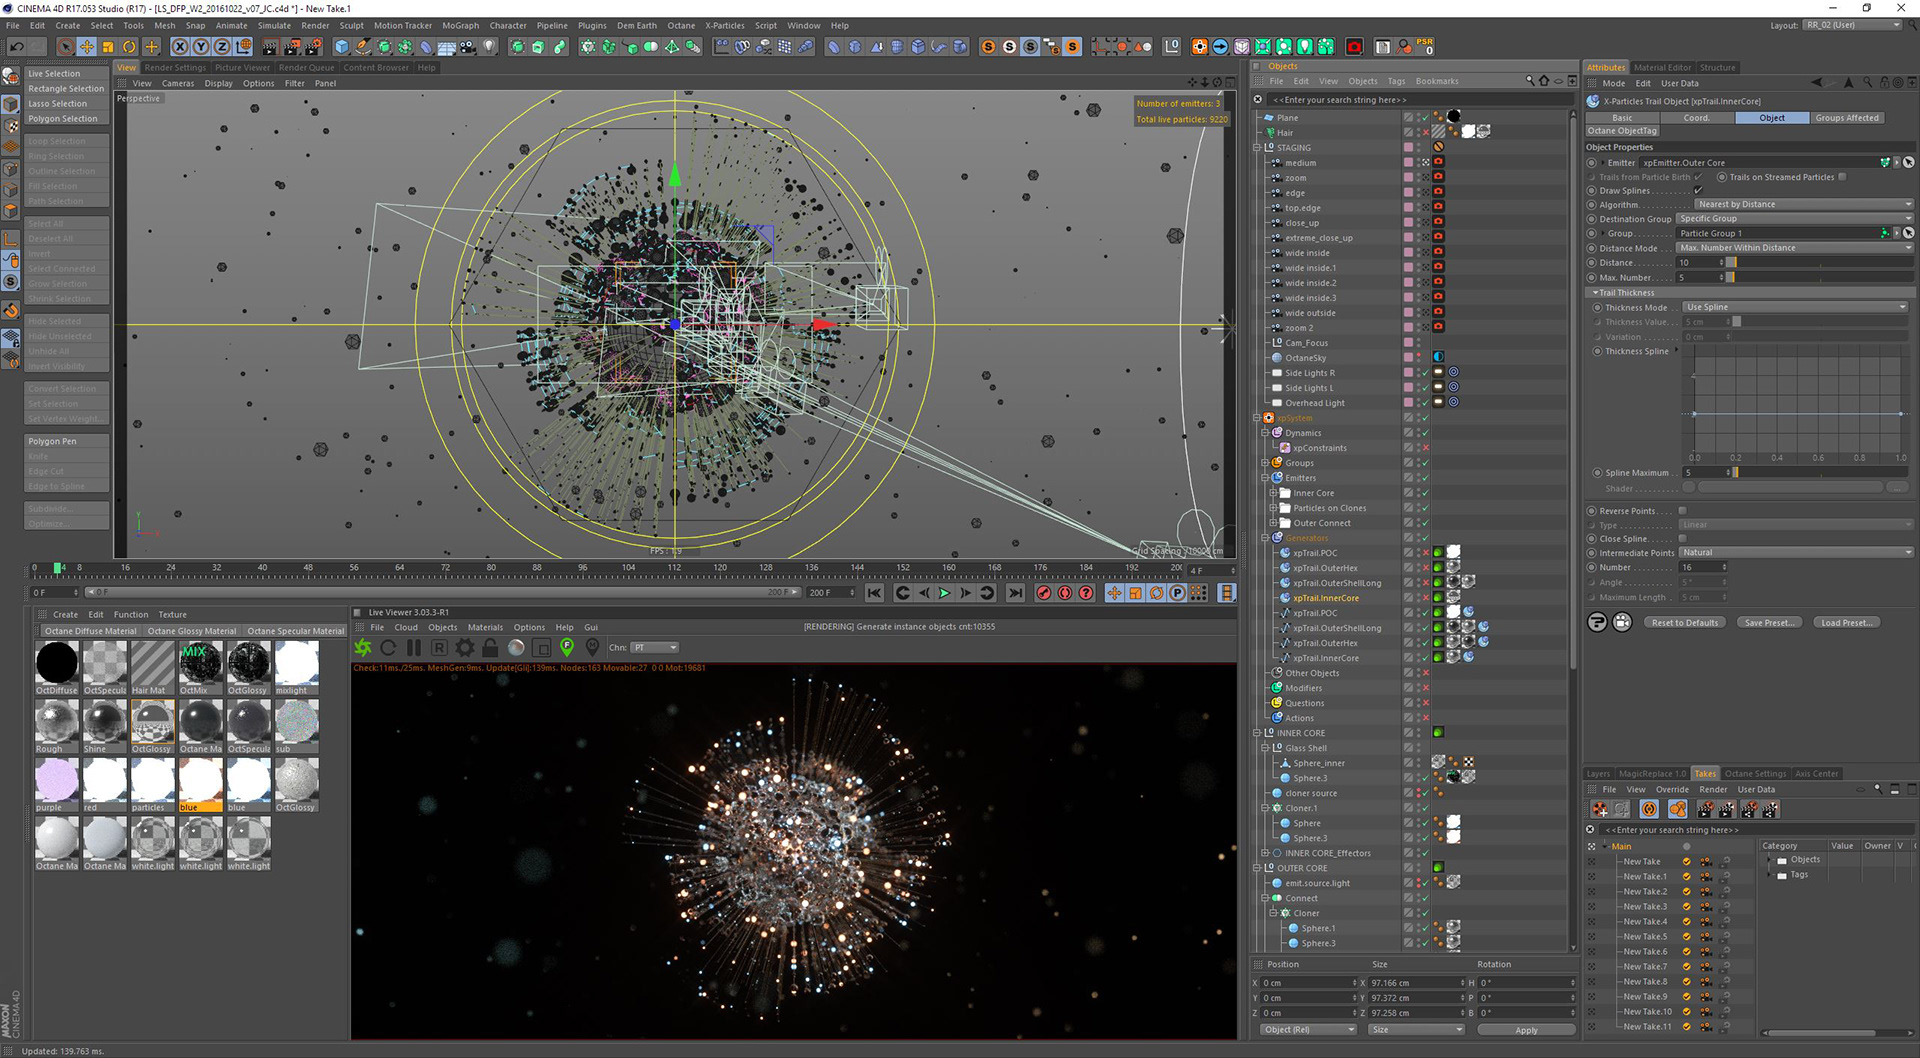Adjust the Distance slider
The width and height of the screenshot is (1920, 1058).
1820,262
